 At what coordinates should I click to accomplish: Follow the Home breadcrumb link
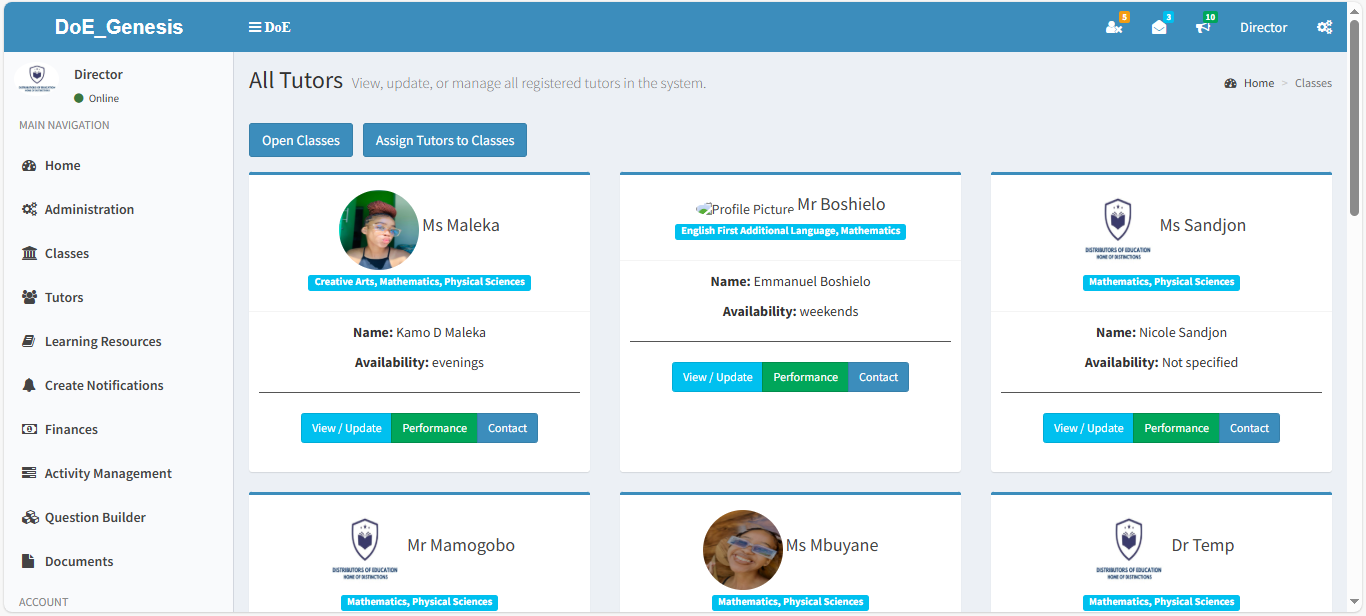pyautogui.click(x=1258, y=83)
